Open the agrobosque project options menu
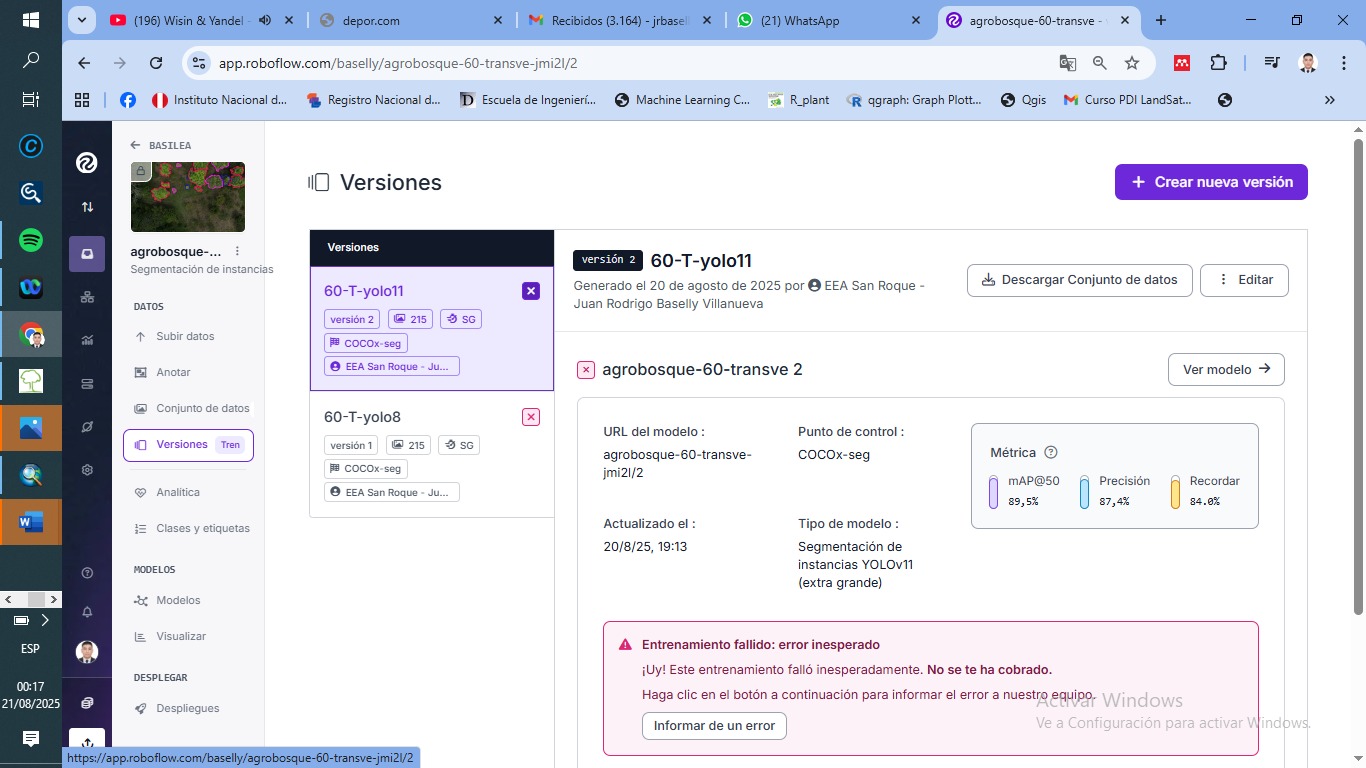Image resolution: width=1366 pixels, height=768 pixels. point(237,251)
